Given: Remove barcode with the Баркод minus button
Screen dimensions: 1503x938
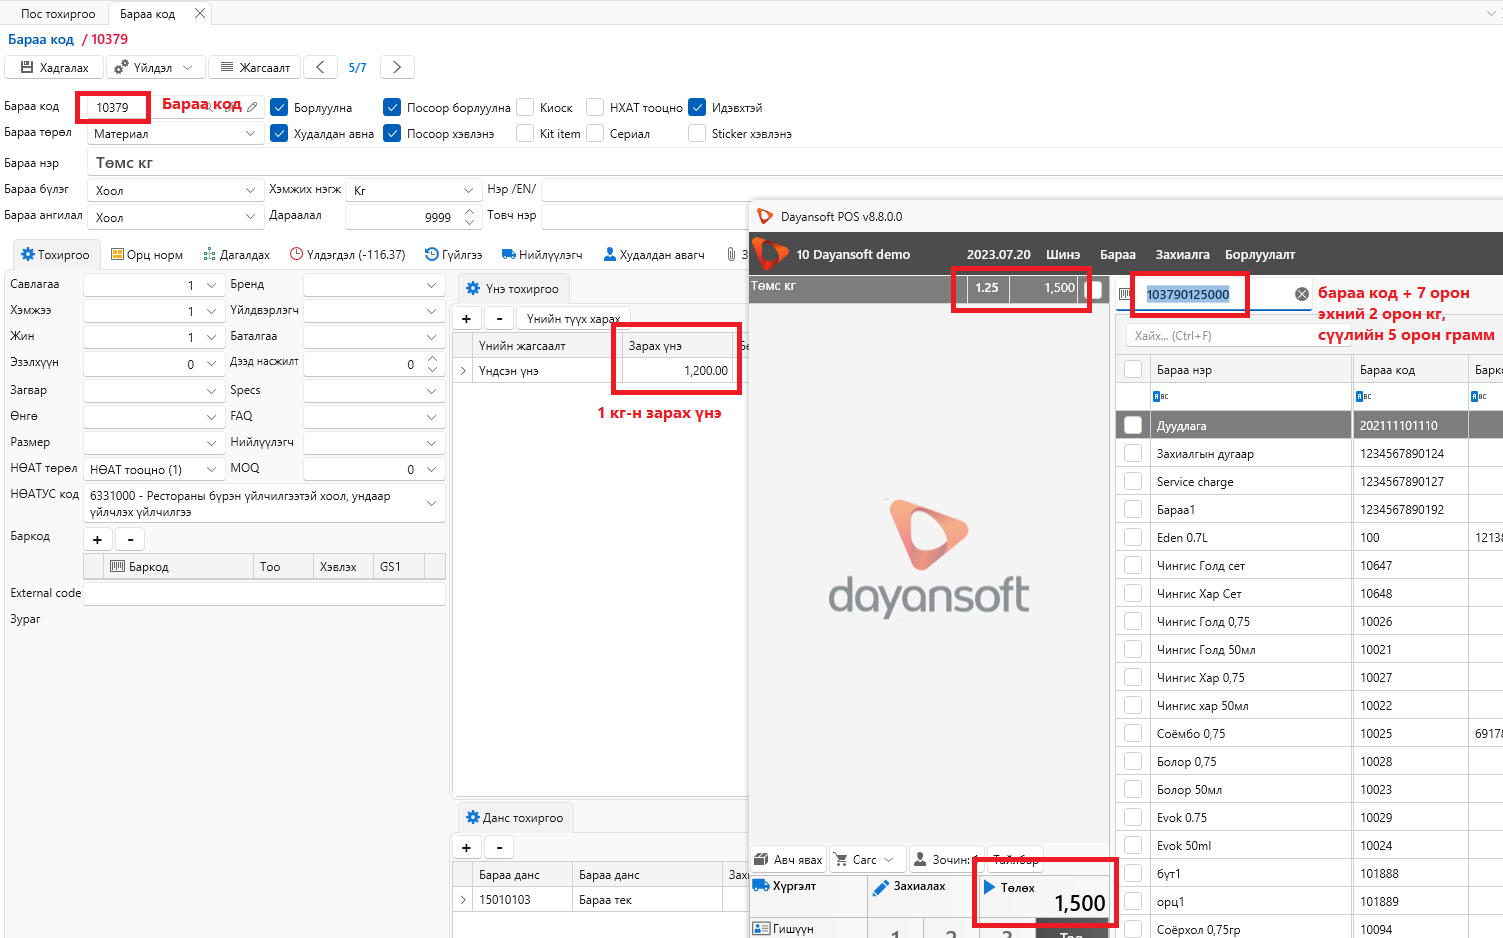Looking at the screenshot, I should [130, 540].
